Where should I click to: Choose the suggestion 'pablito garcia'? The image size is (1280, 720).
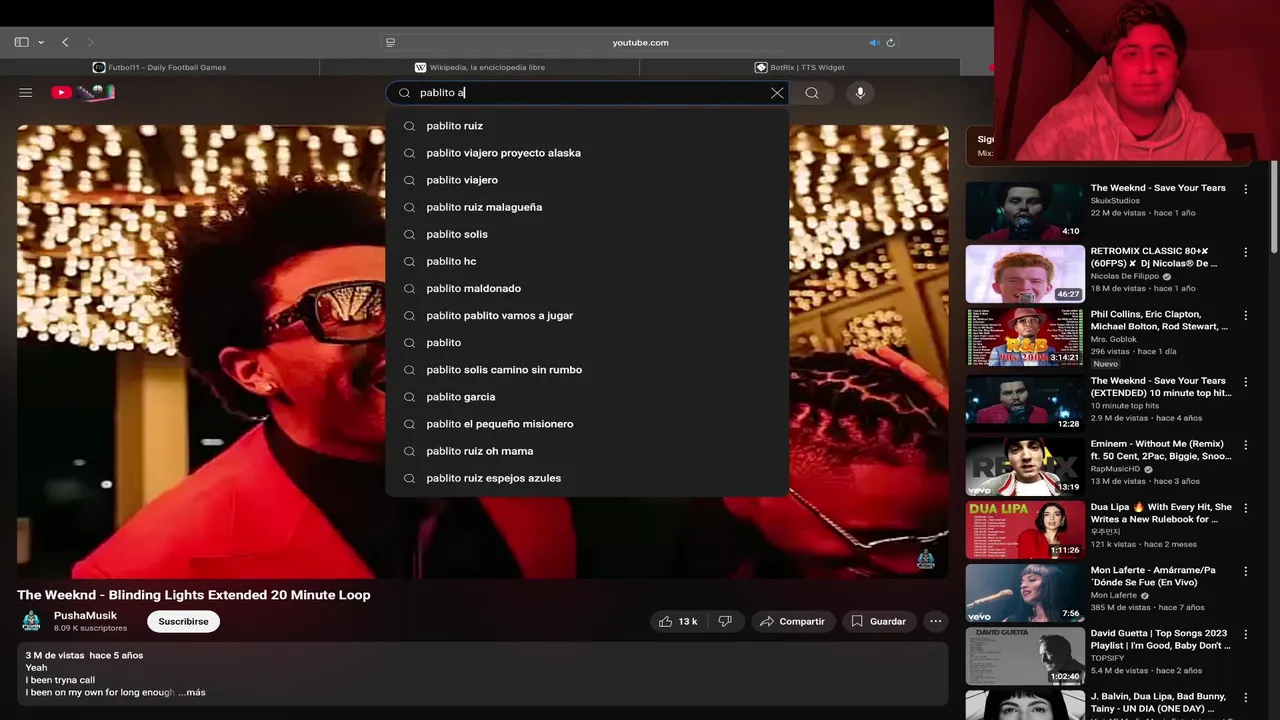coord(587,396)
